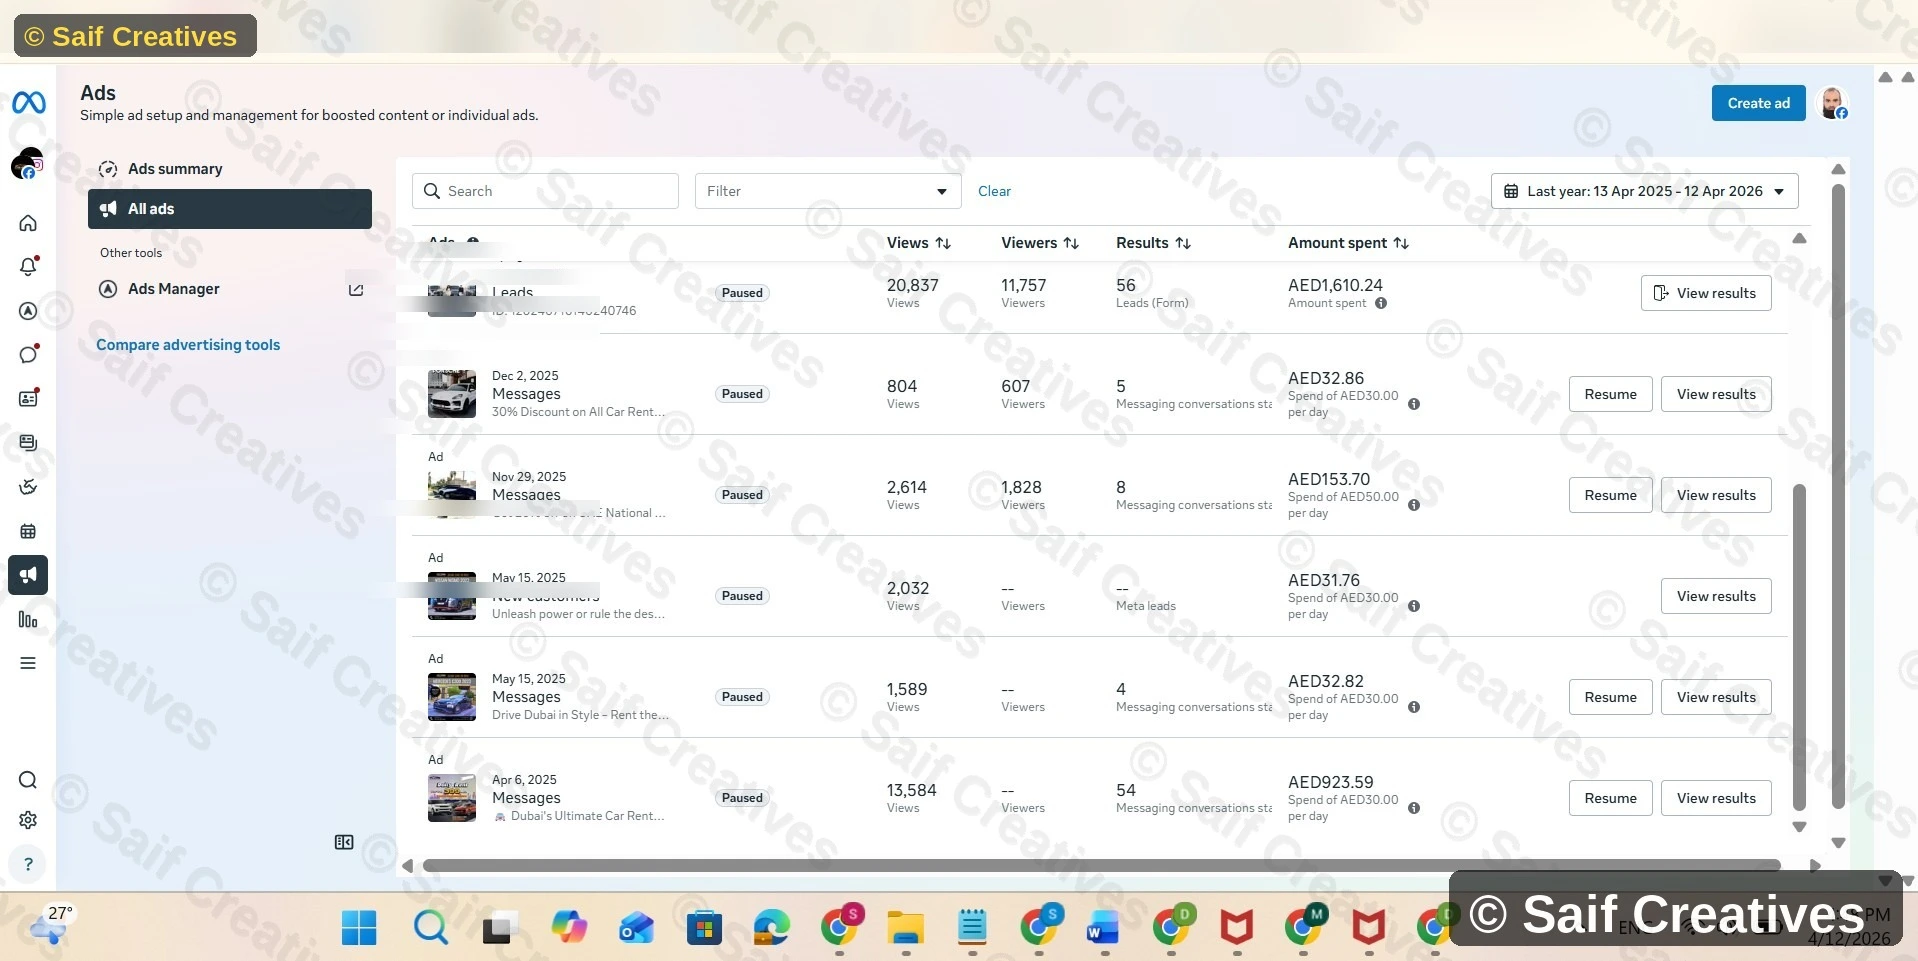Click the Meta logo icon

pos(28,102)
